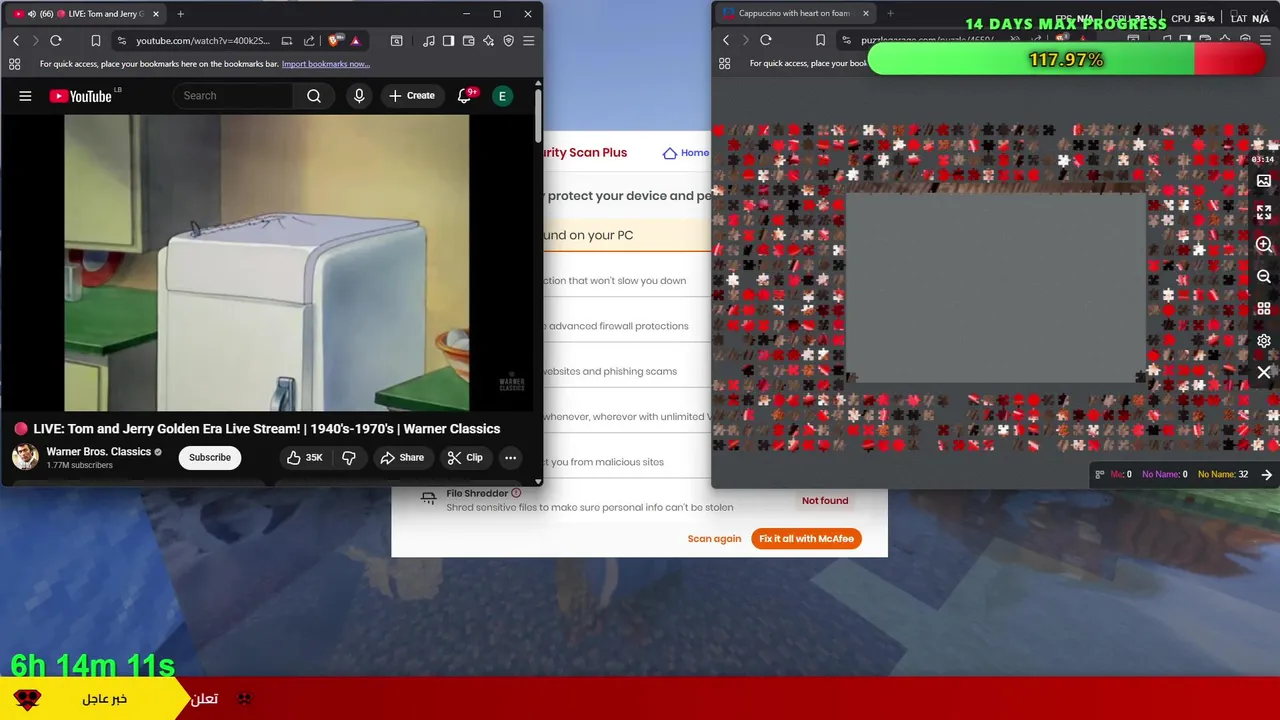
Task: Mute the YouTube tab audio icon
Action: [32, 14]
